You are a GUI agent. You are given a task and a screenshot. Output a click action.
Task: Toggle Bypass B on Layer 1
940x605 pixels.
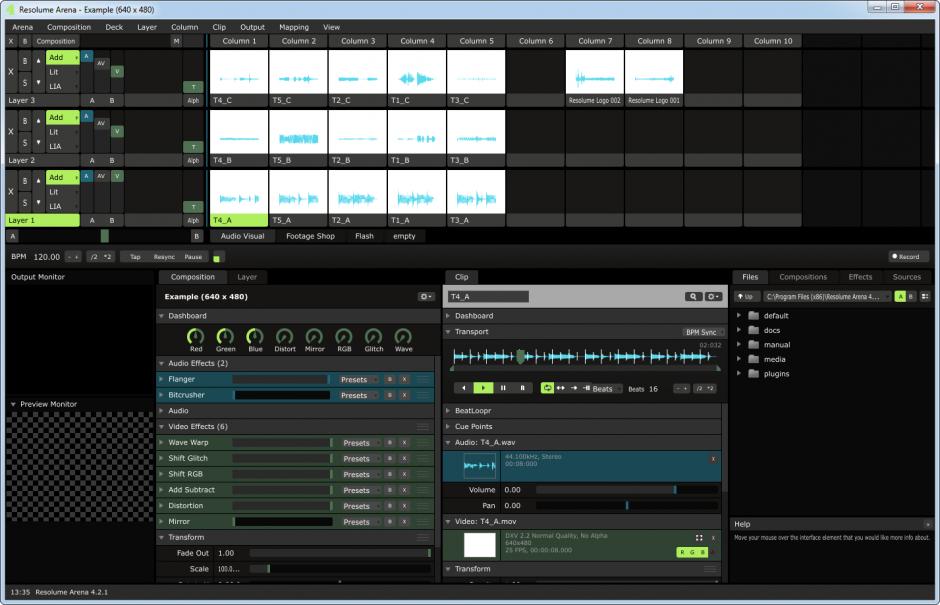(x=25, y=180)
